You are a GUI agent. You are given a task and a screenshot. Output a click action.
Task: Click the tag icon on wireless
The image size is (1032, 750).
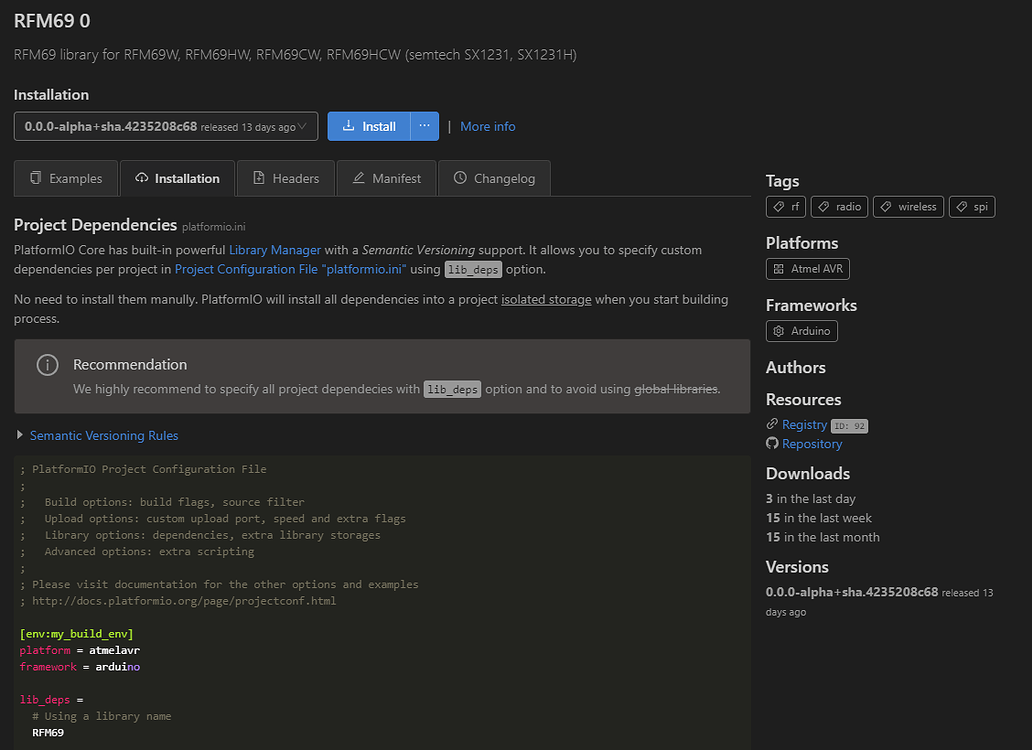click(886, 207)
